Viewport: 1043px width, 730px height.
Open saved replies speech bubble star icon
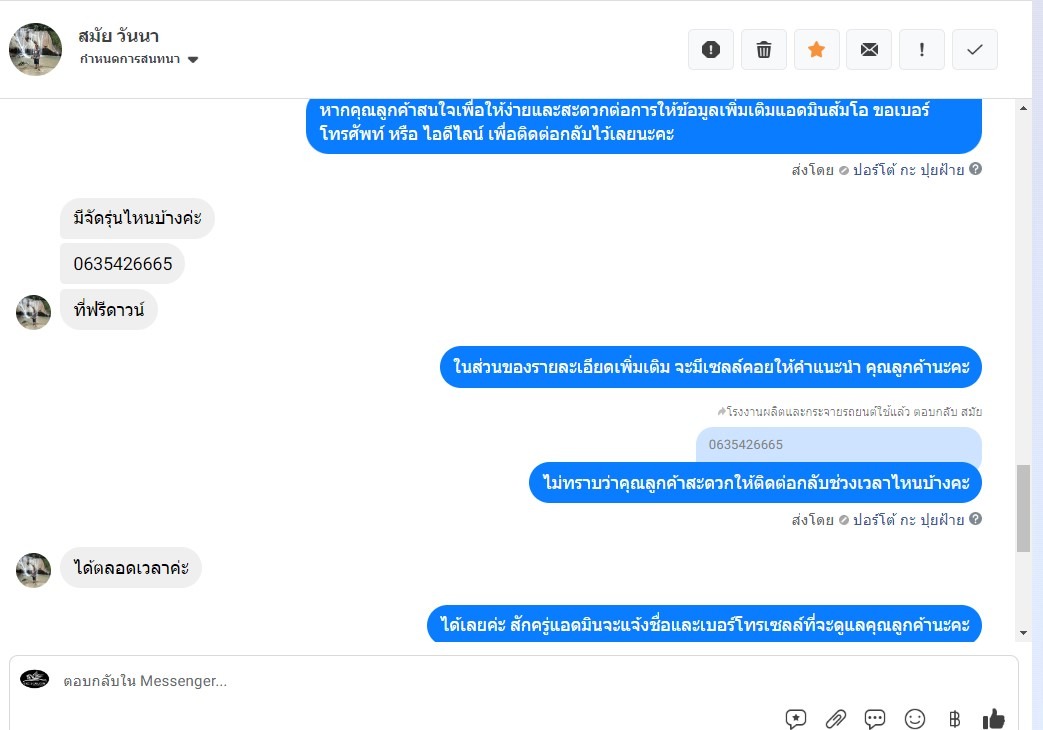[796, 719]
